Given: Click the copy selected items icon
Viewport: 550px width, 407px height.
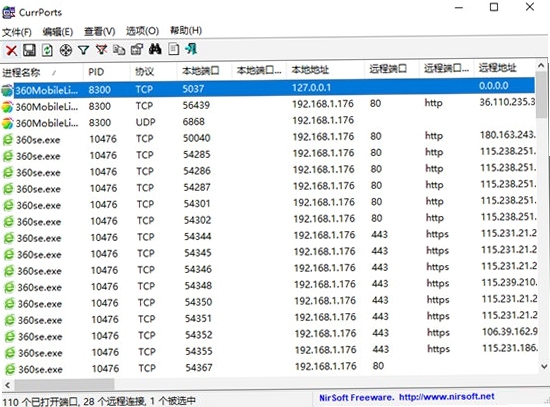Looking at the screenshot, I should [119, 50].
